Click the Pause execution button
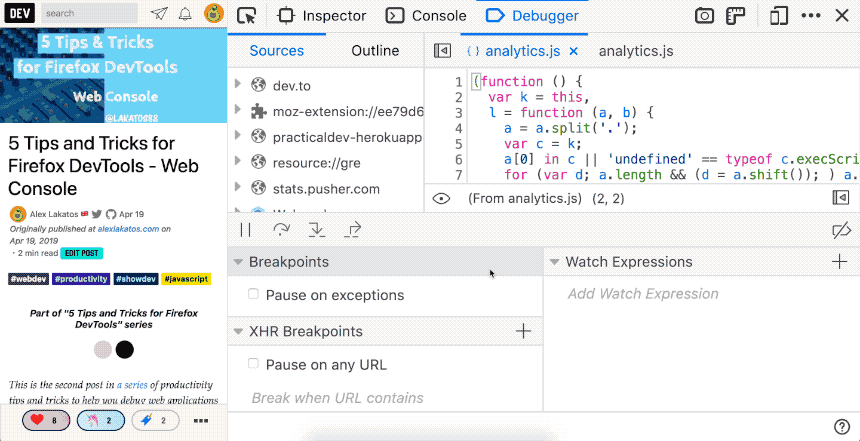The height and width of the screenshot is (441, 860). tap(246, 230)
